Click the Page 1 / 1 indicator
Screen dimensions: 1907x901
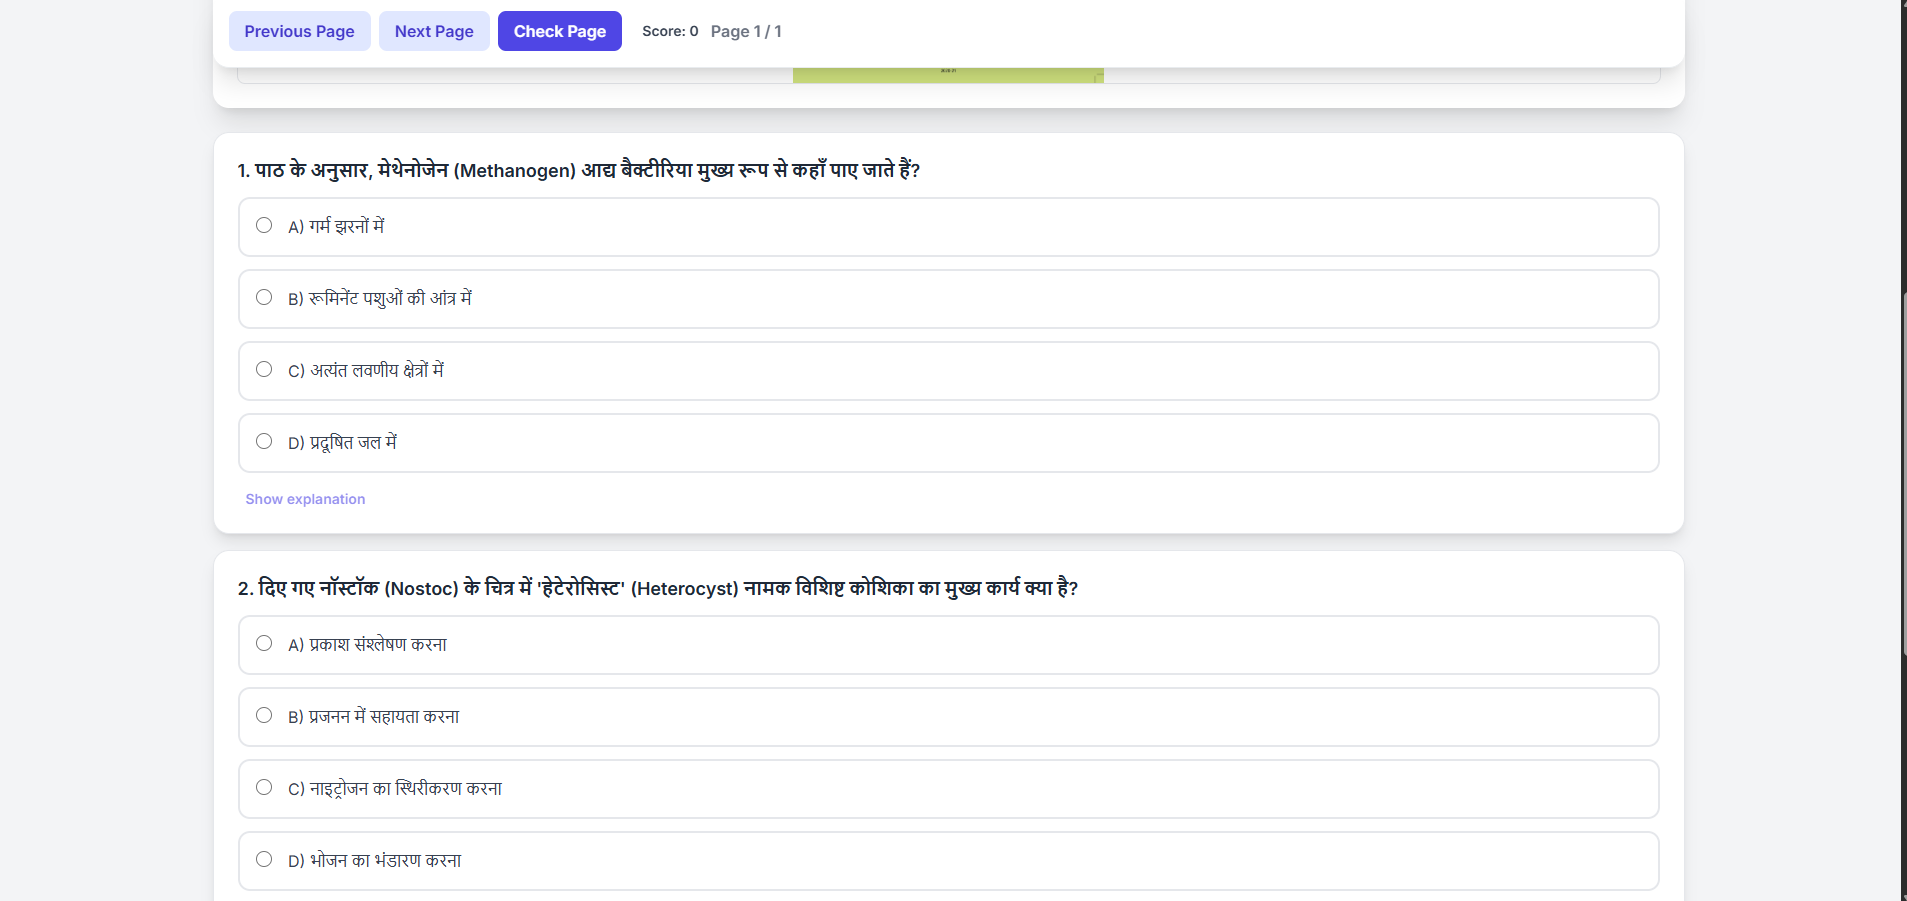[746, 31]
